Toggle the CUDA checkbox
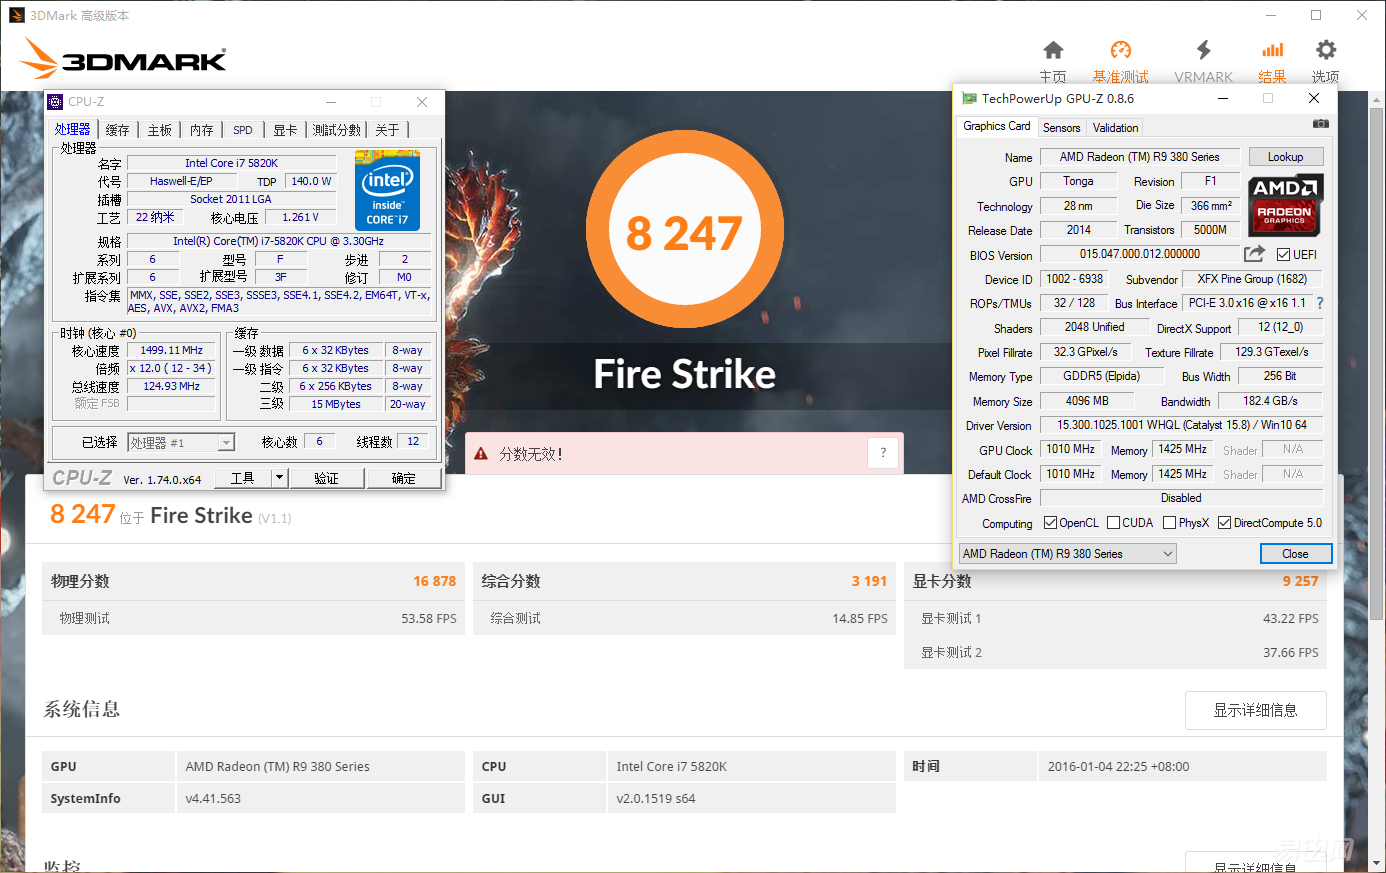This screenshot has width=1386, height=873. tap(1113, 523)
